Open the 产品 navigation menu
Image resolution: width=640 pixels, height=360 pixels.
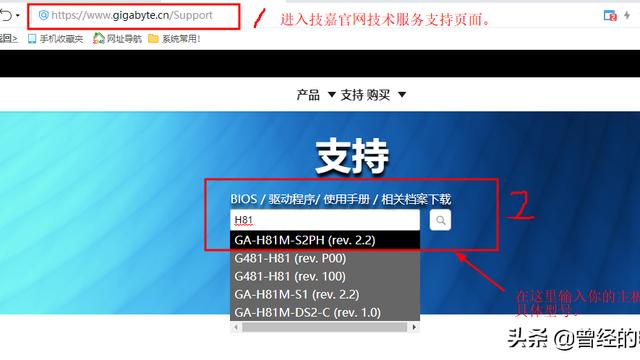[x=308, y=95]
